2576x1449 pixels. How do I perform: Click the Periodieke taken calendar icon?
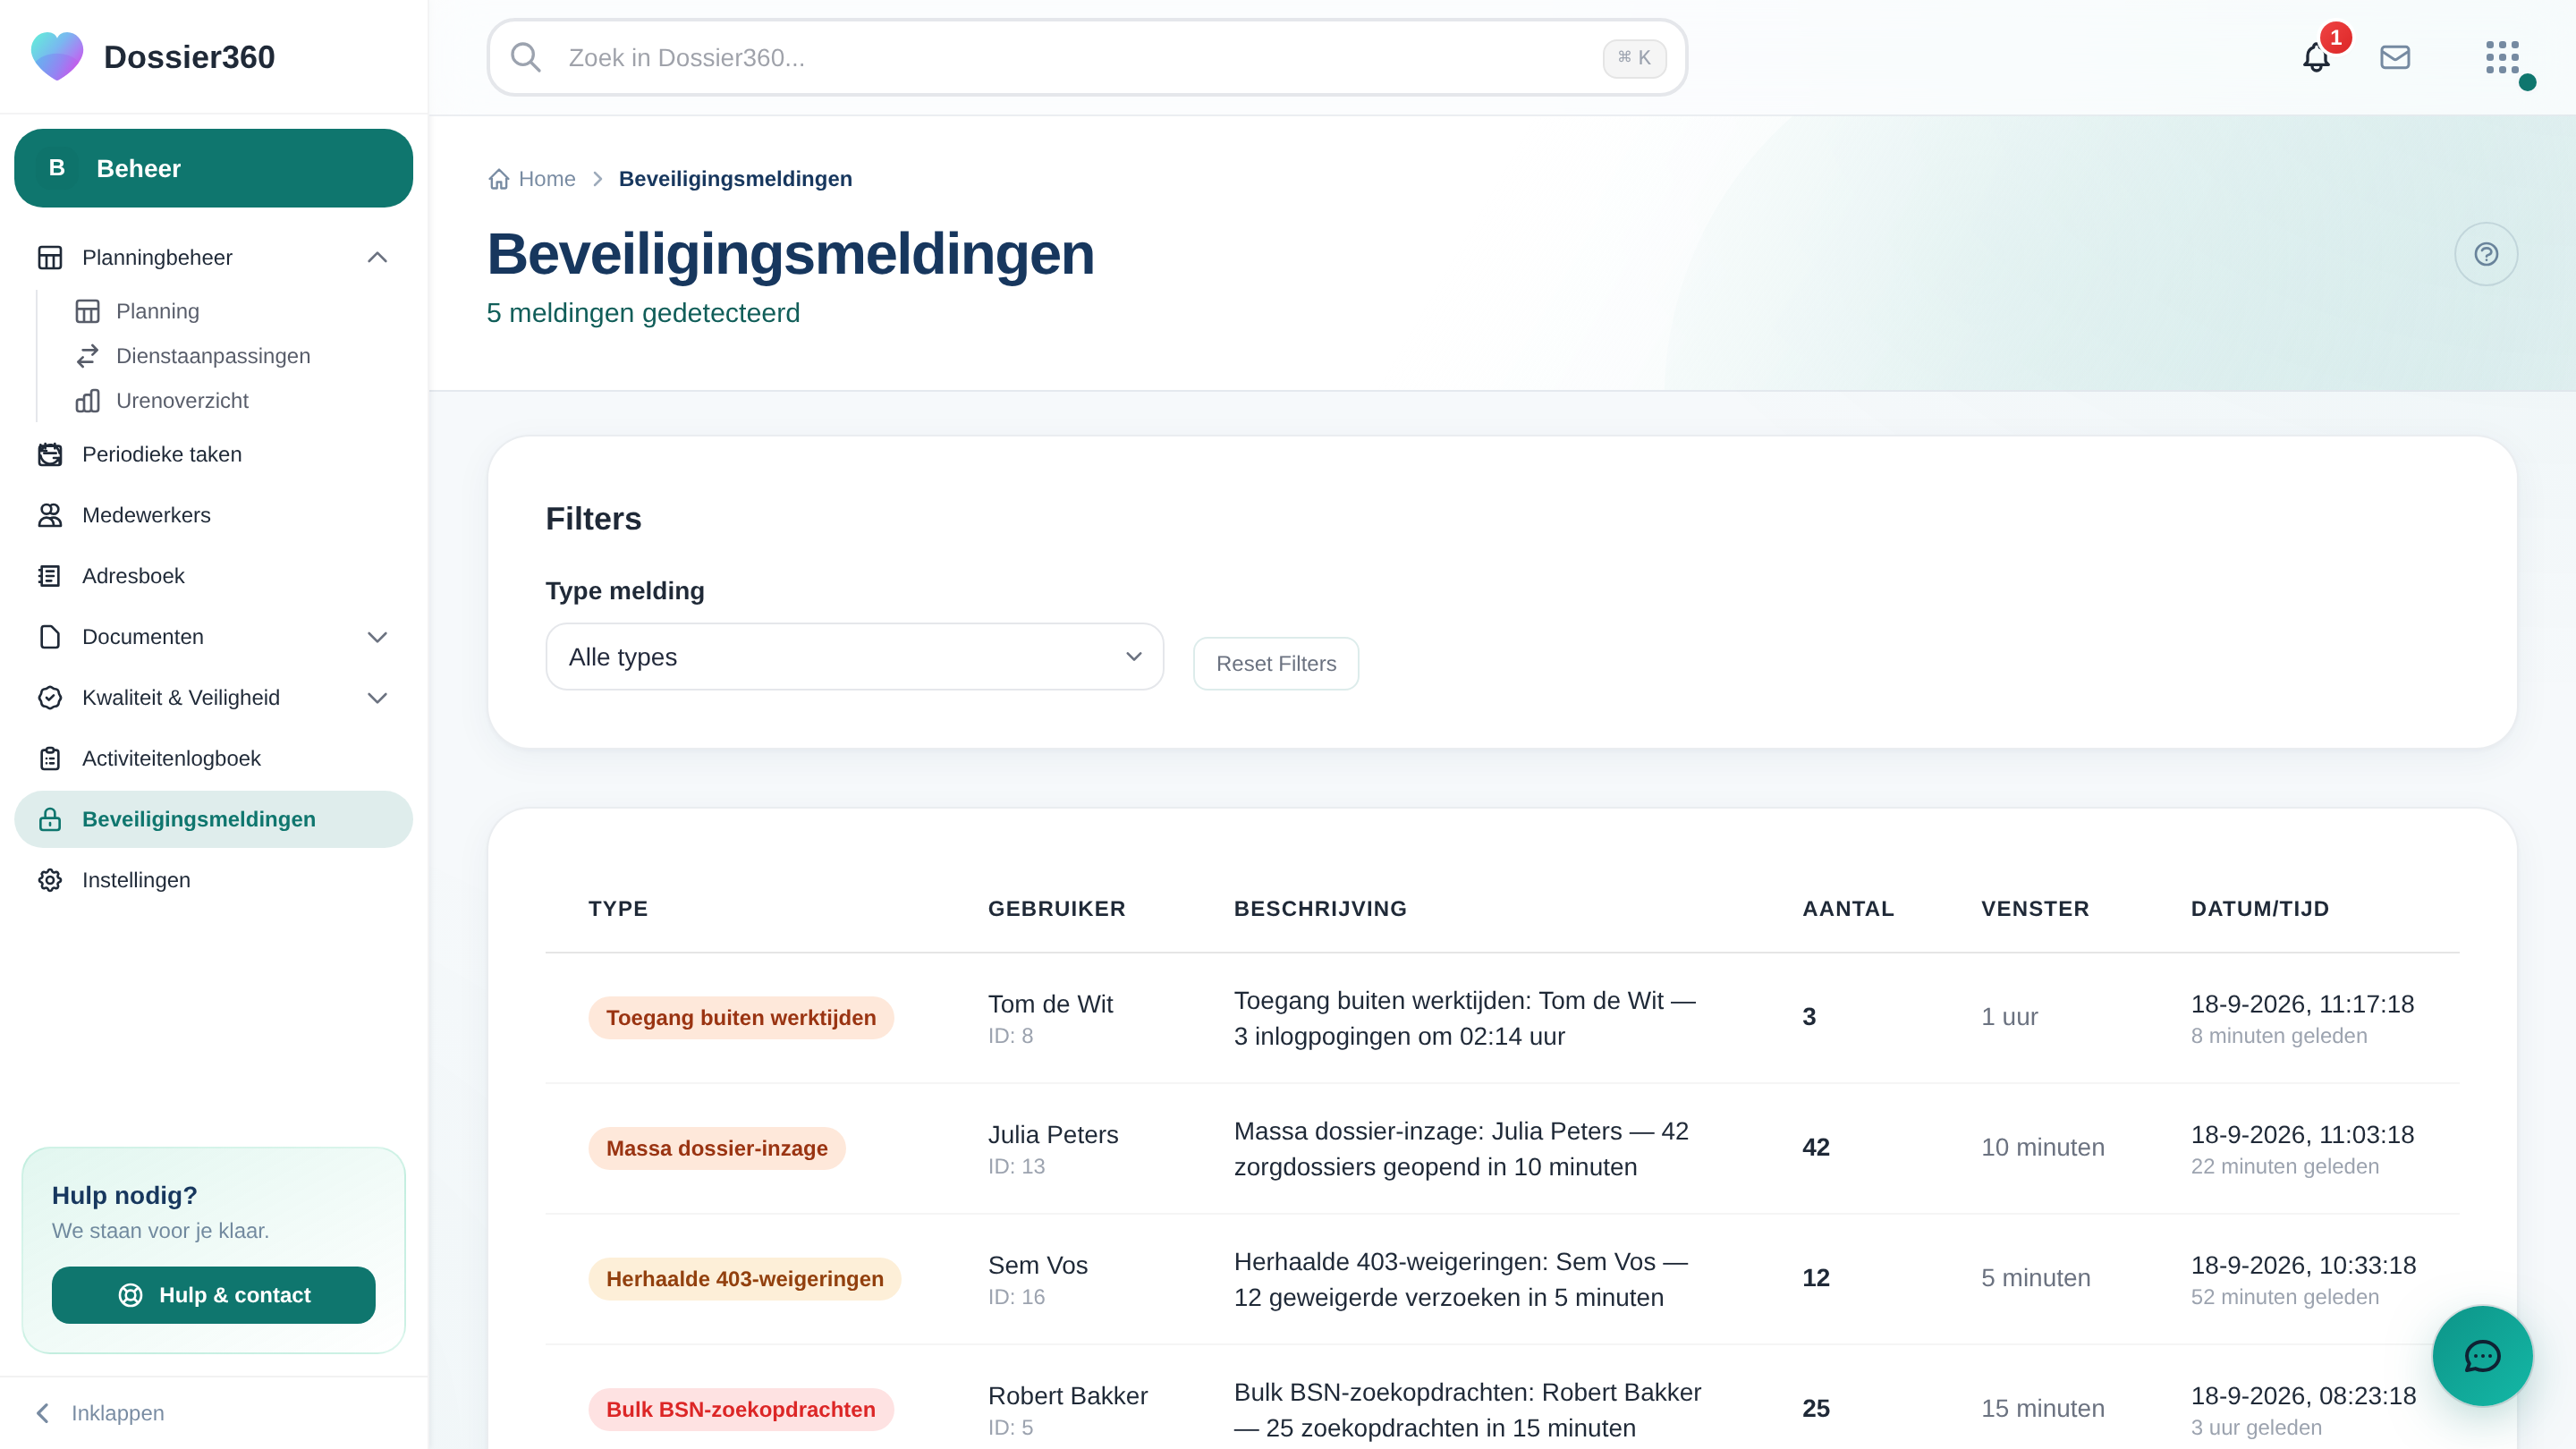tap(50, 454)
